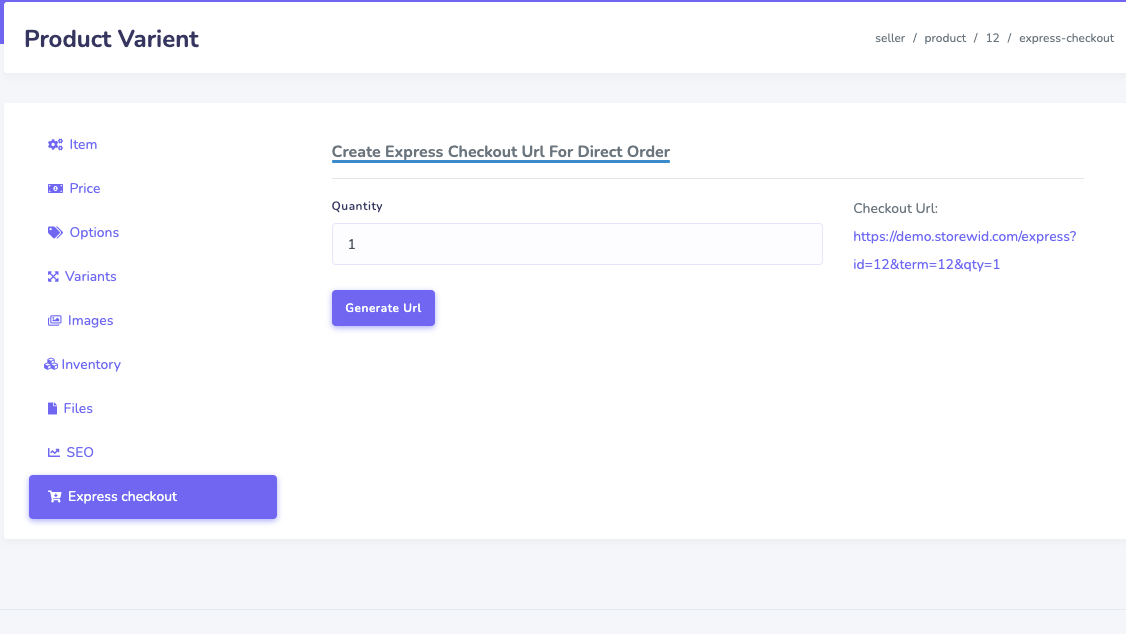Open the generated checkout URL link
Viewport: 1126px width, 634px height.
pyautogui.click(x=964, y=251)
